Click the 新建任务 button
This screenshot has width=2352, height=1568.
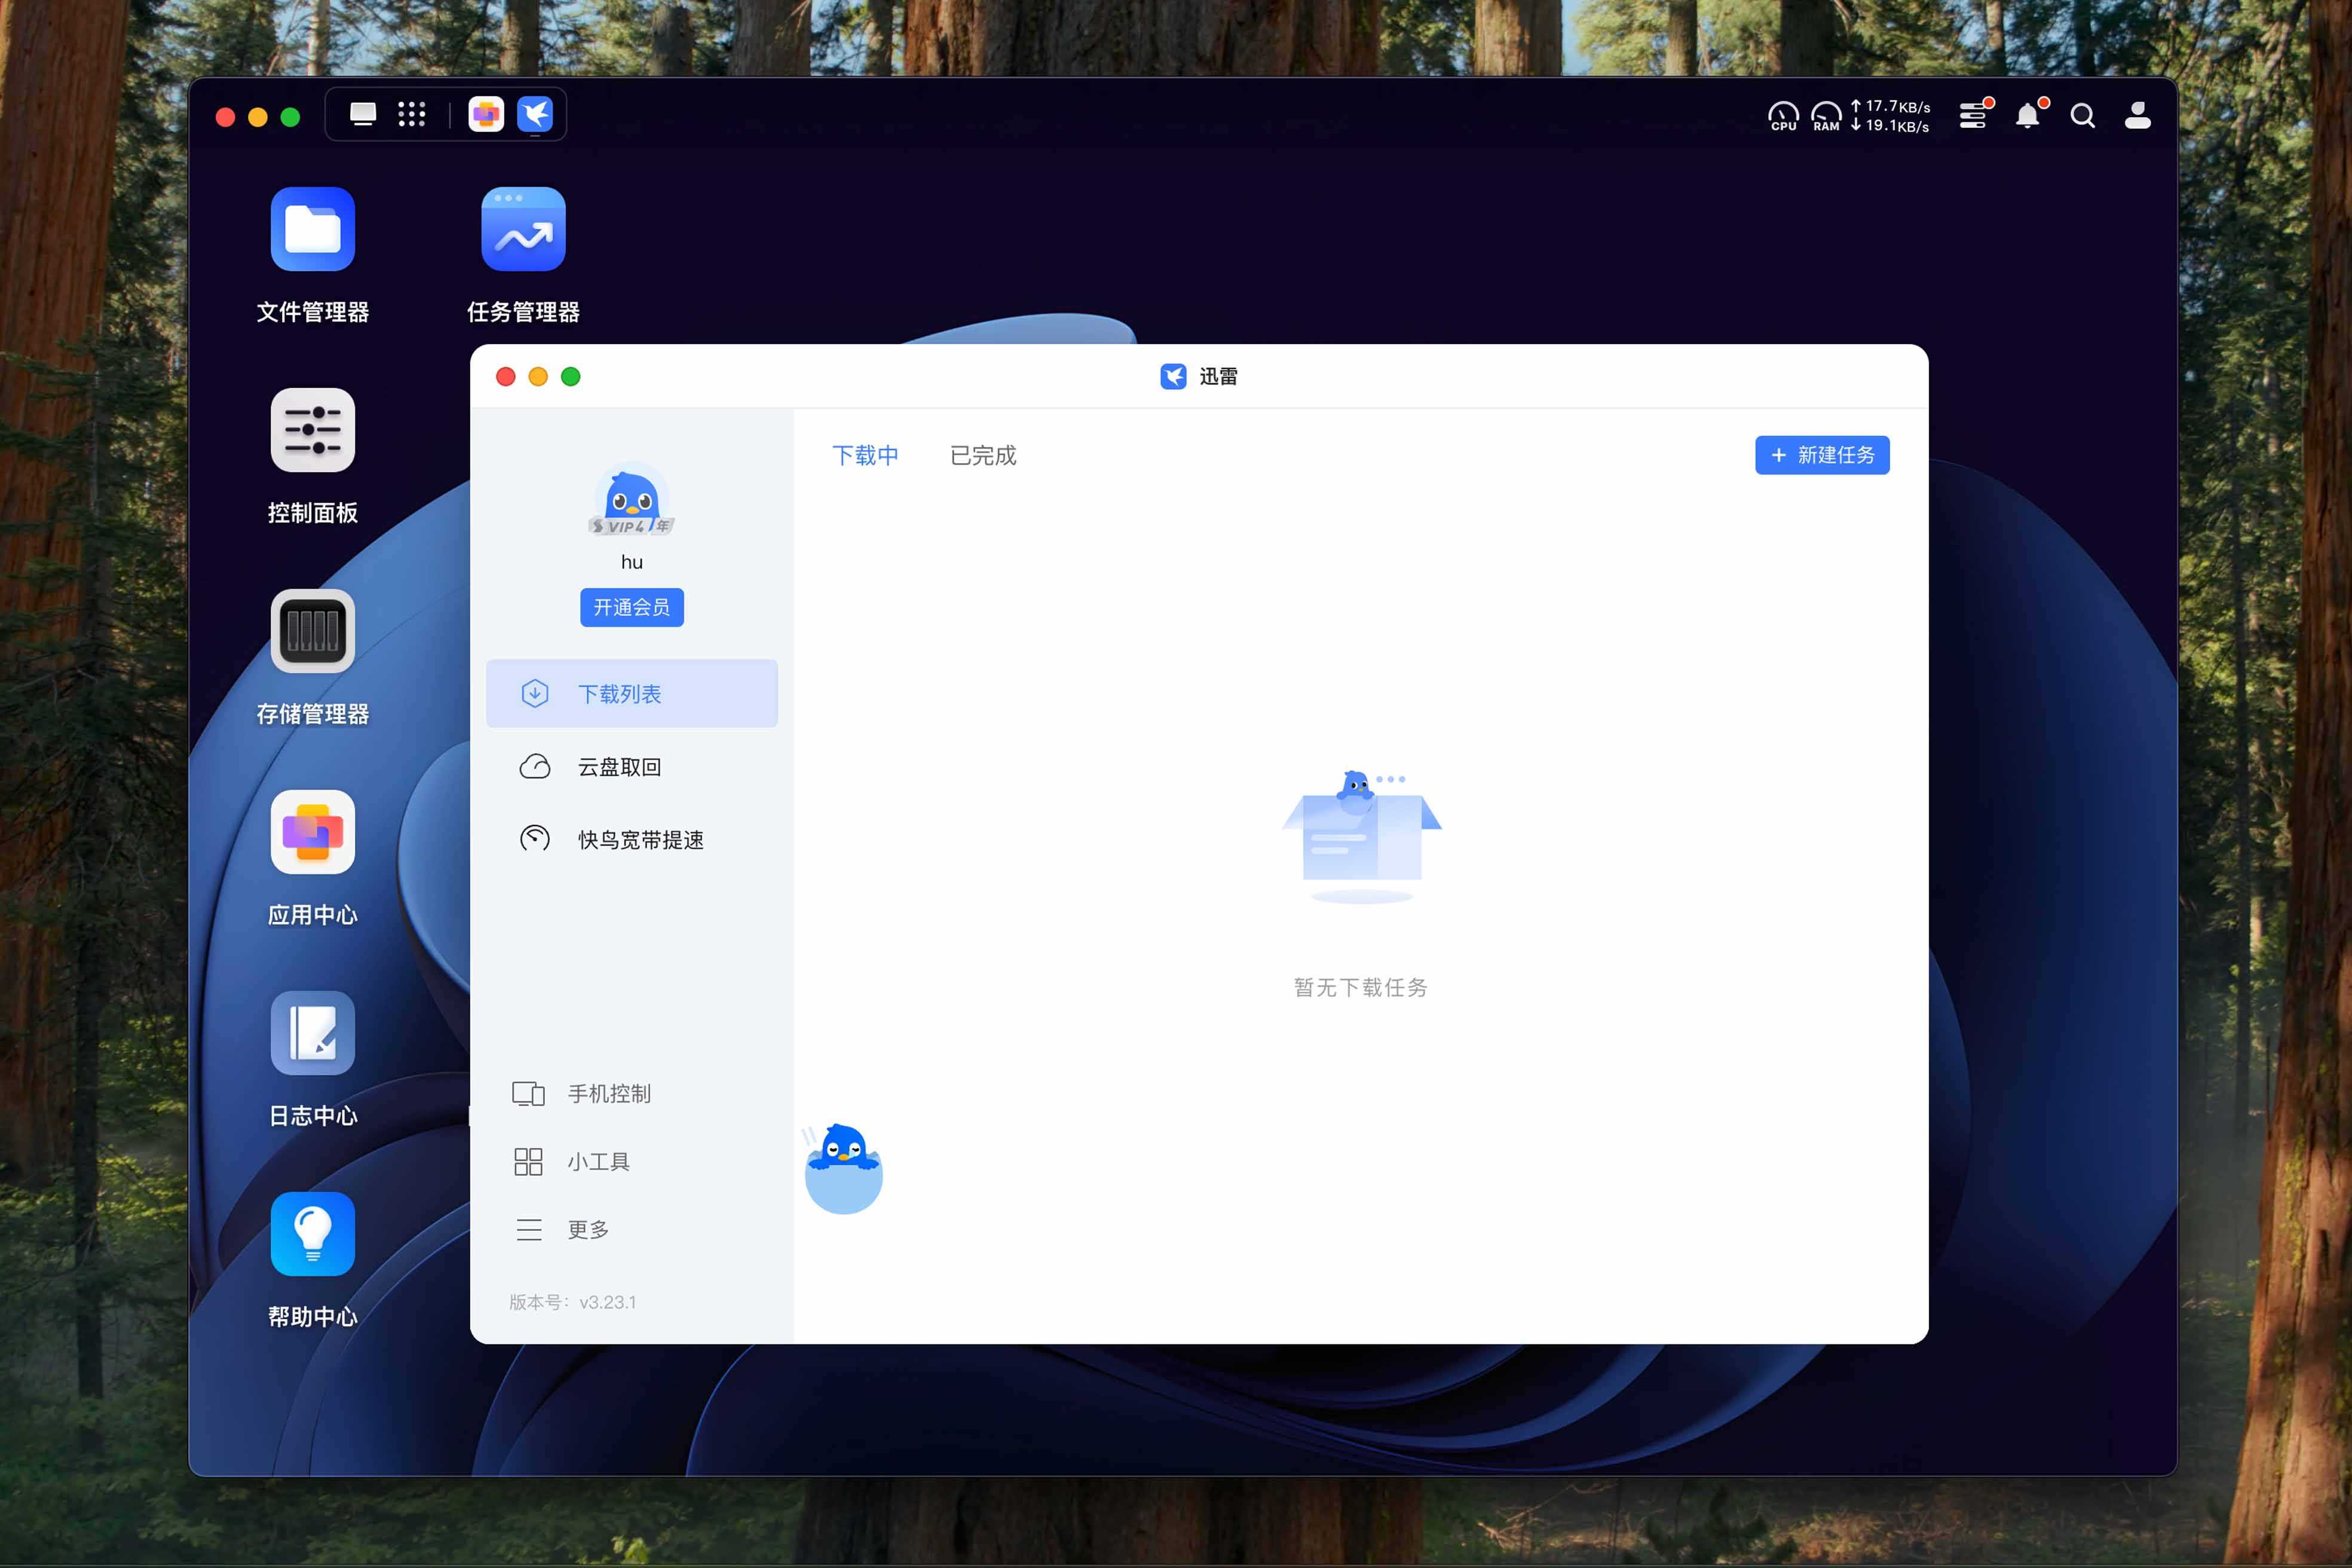coord(1821,455)
